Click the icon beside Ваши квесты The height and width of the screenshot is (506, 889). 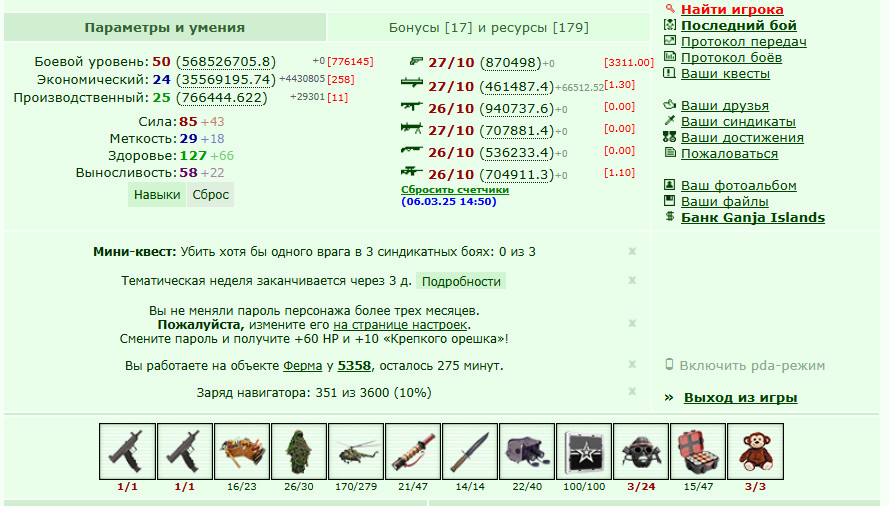click(670, 73)
